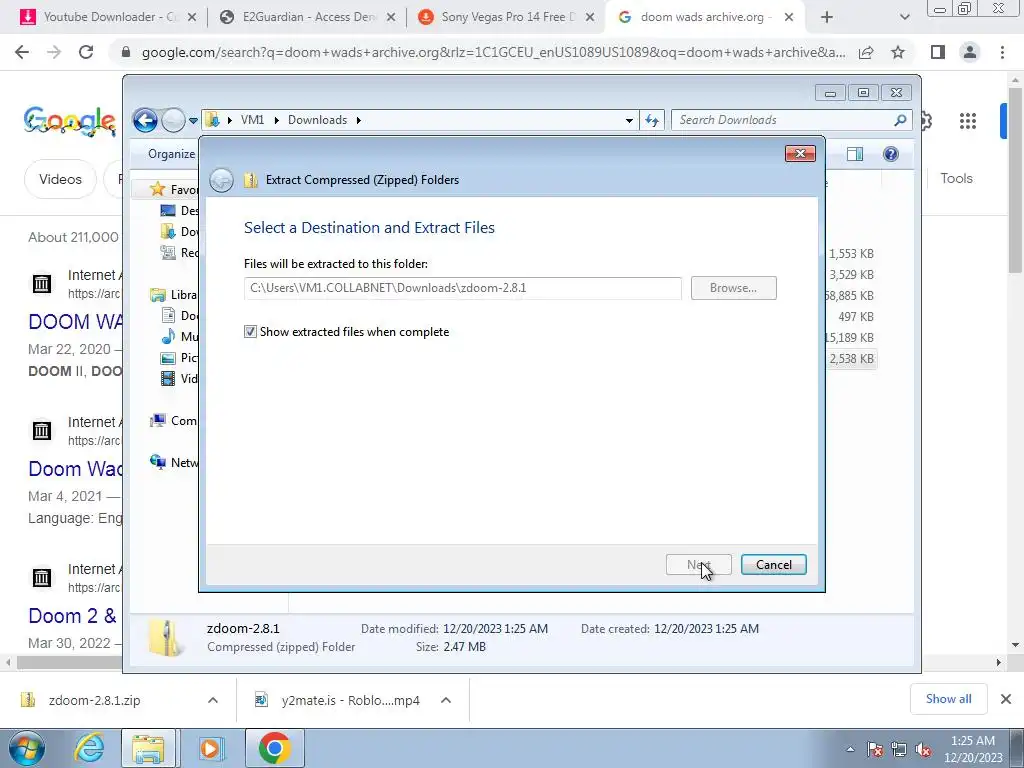This screenshot has height=768, width=1024.
Task: Open Google apps grid
Action: [968, 121]
